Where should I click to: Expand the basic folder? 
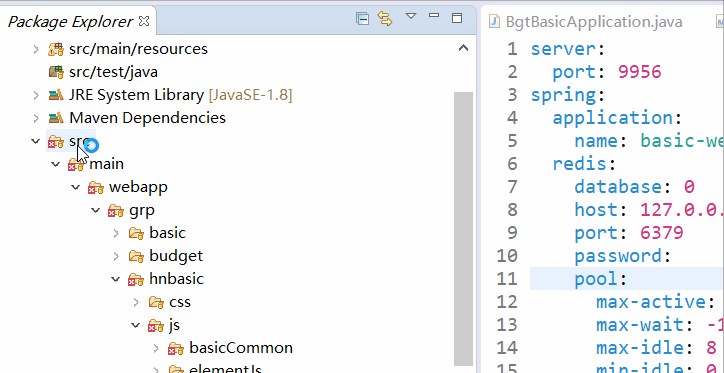(x=116, y=233)
